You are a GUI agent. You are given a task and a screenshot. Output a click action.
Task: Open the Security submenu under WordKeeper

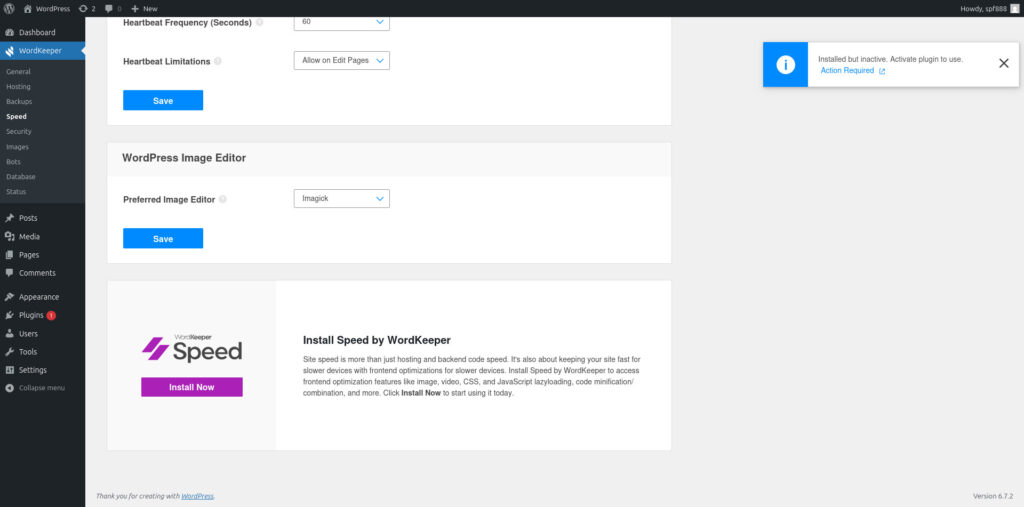point(18,131)
